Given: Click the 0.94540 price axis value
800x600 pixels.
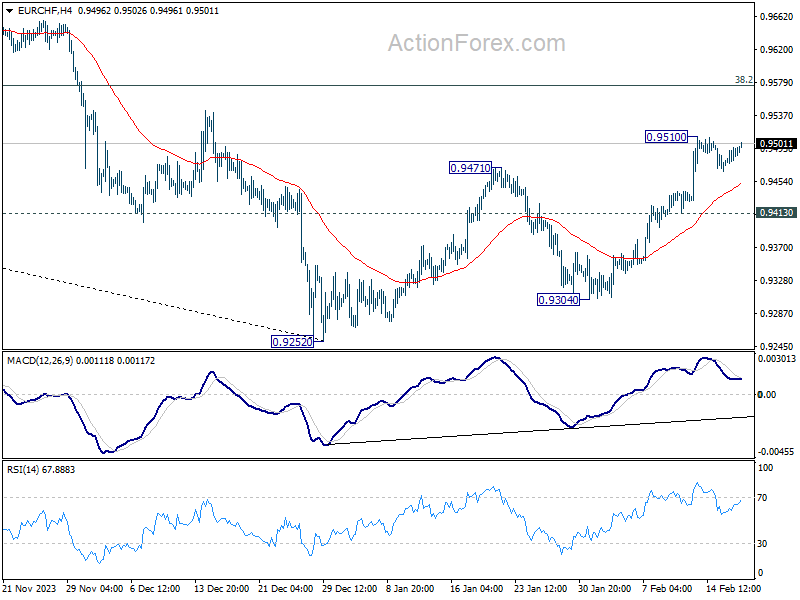Looking at the screenshot, I should click(x=777, y=182).
